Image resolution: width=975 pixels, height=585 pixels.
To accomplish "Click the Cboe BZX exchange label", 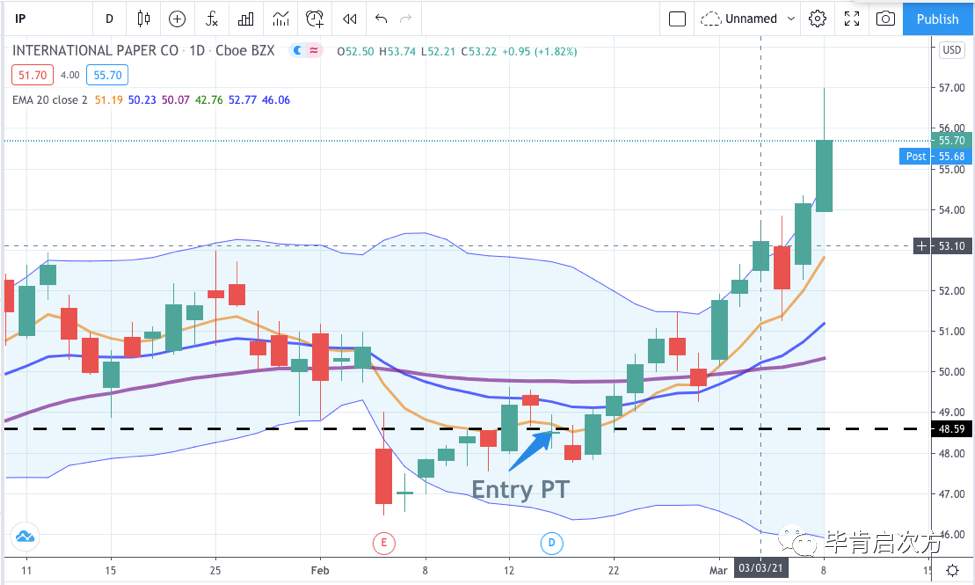I will click(245, 50).
